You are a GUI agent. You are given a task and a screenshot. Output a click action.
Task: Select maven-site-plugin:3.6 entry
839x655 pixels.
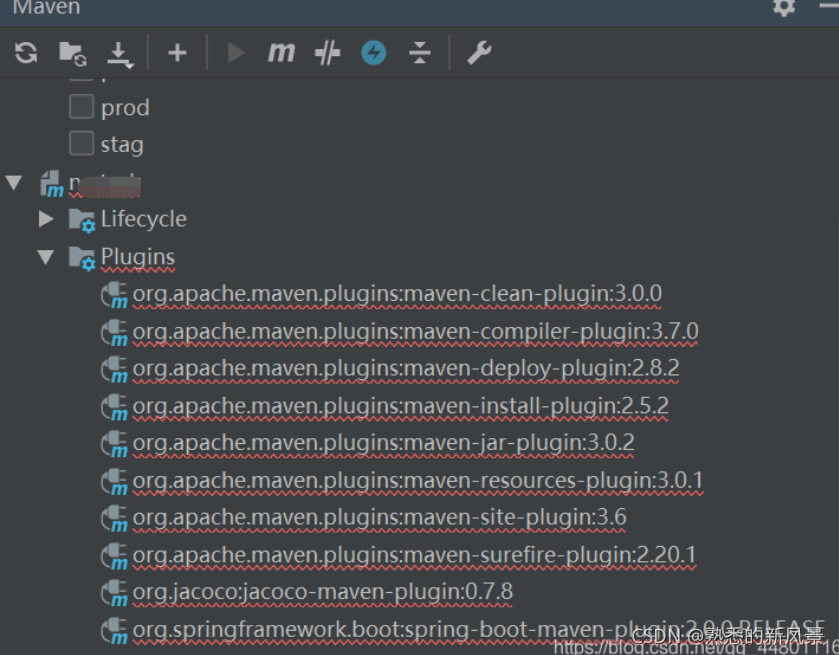[379, 517]
